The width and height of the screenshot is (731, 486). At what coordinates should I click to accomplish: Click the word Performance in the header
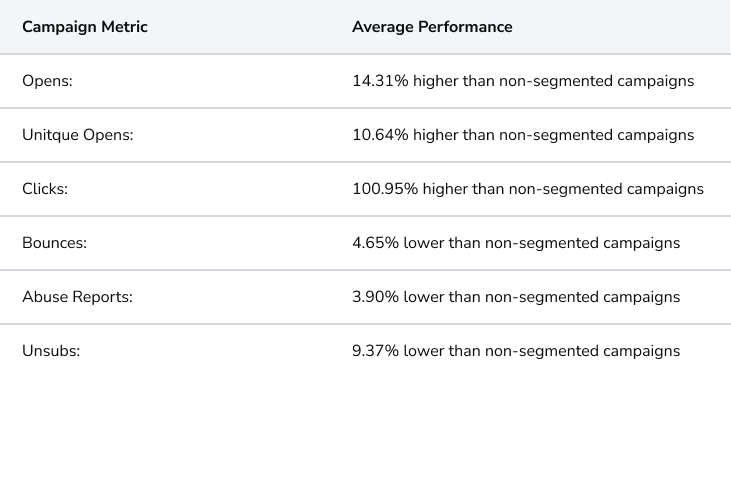[467, 27]
